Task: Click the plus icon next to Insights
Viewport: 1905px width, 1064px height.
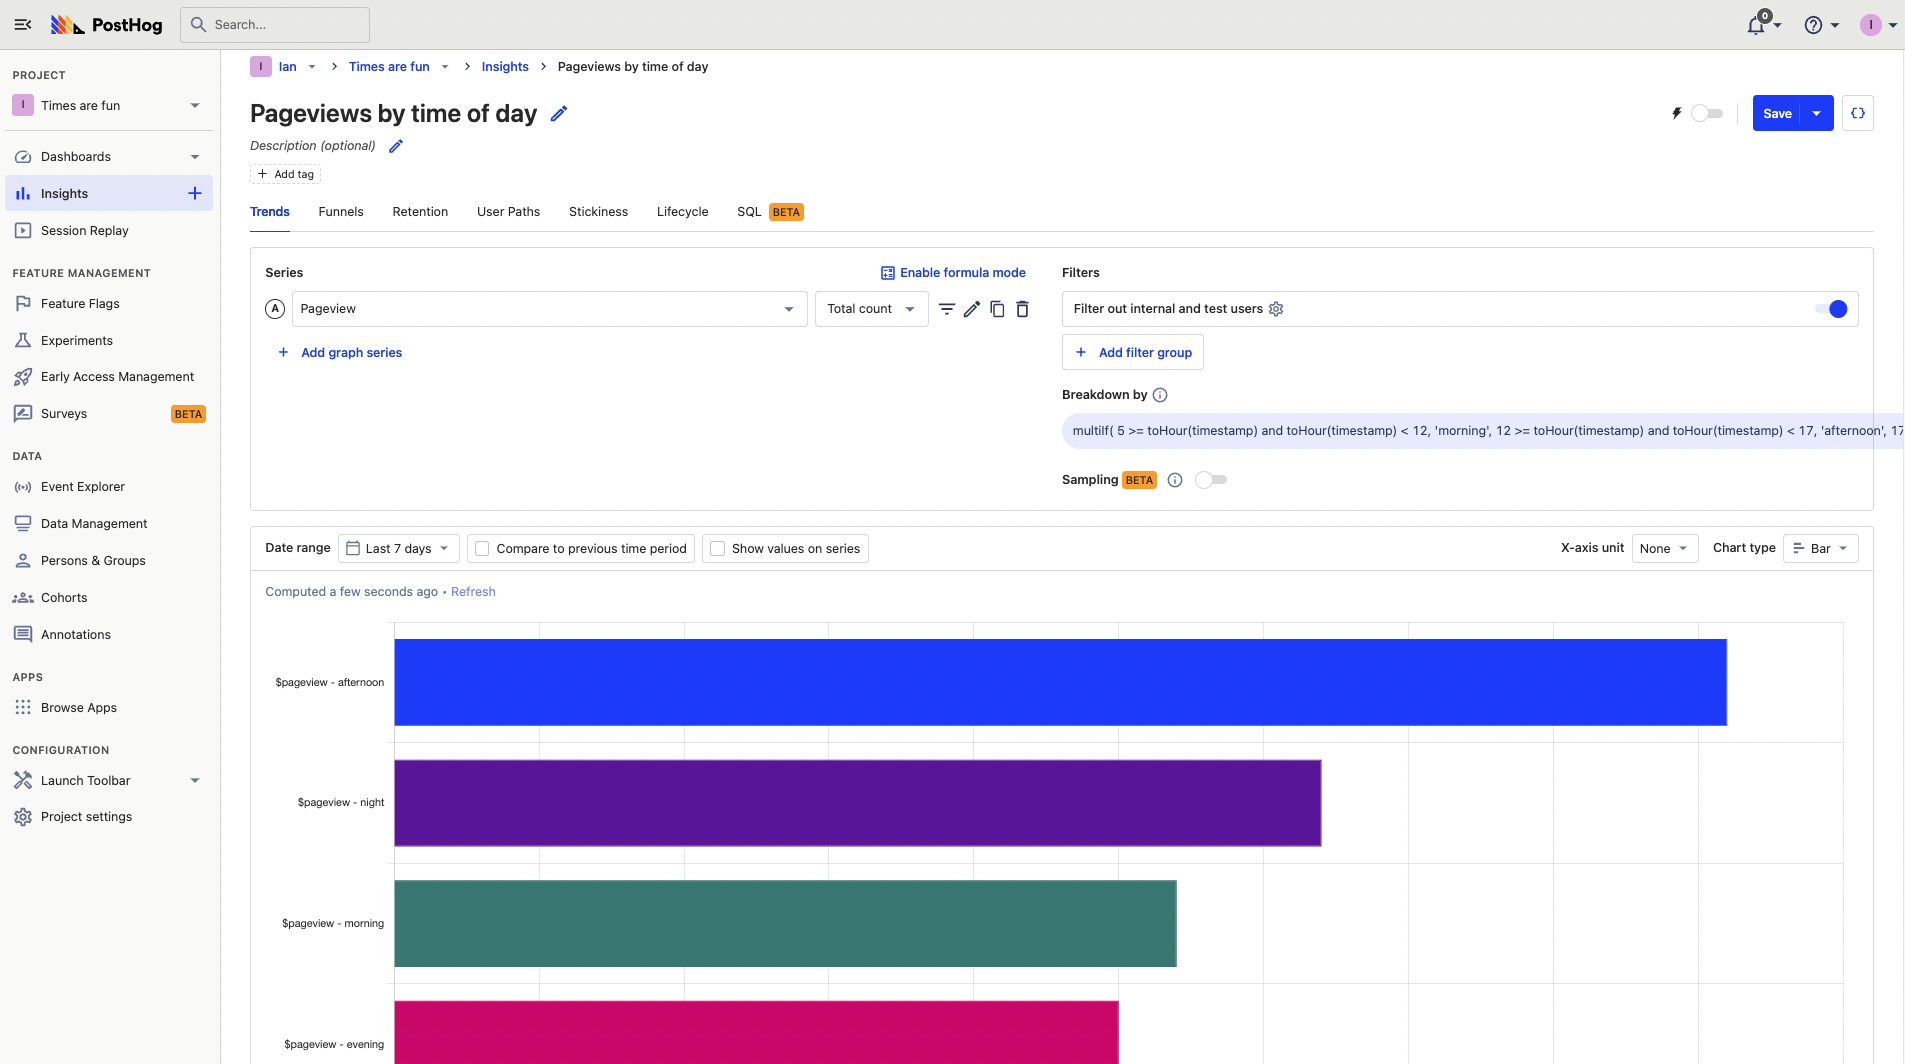Action: [x=195, y=193]
